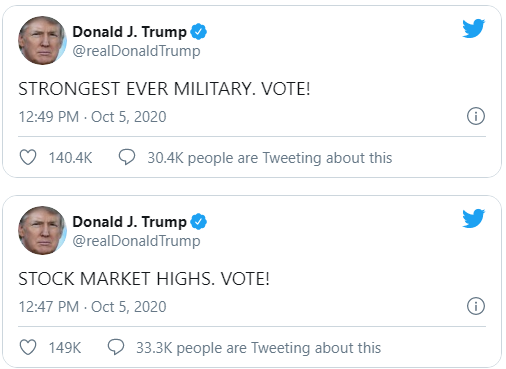
Task: Click '33.3K people are Tweeting about this'
Action: click(x=259, y=348)
